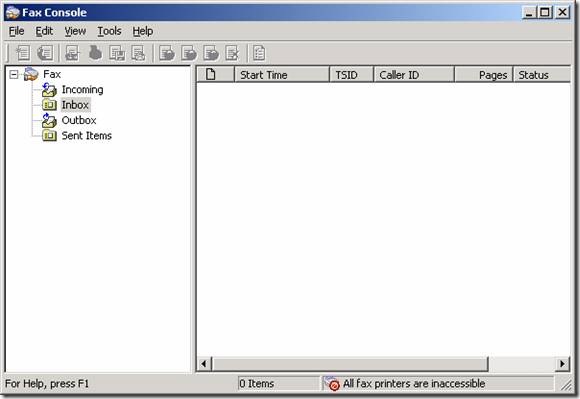
Task: Select the Inbox folder
Action: [75, 105]
